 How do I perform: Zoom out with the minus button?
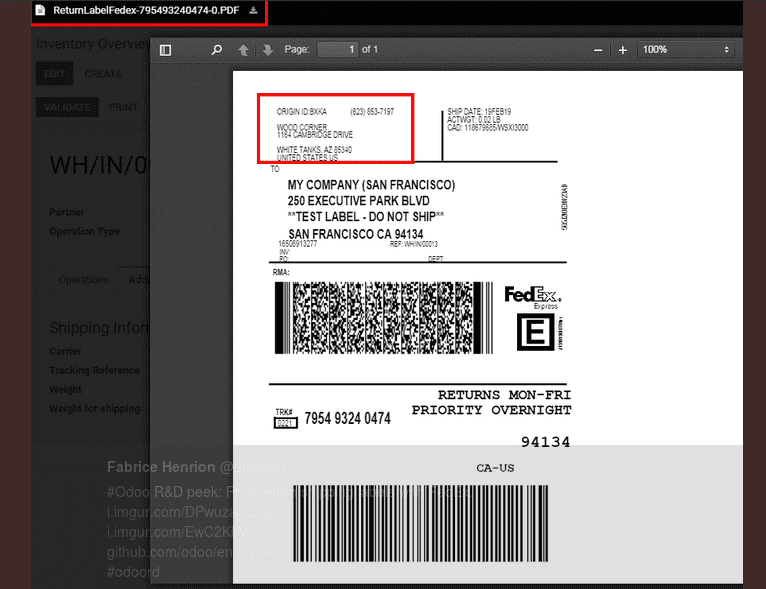598,50
